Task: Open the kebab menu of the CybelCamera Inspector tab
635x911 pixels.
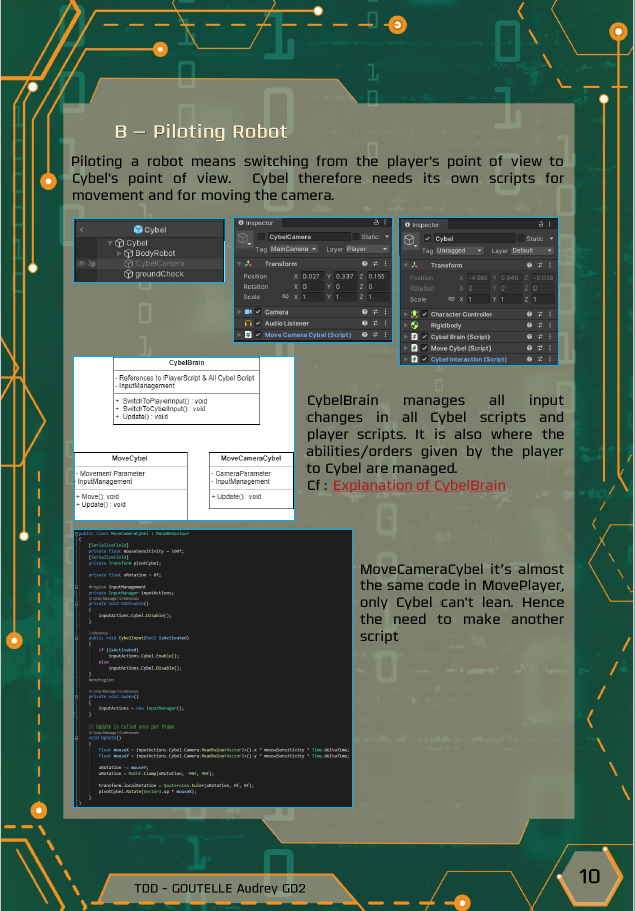Action: [386, 223]
